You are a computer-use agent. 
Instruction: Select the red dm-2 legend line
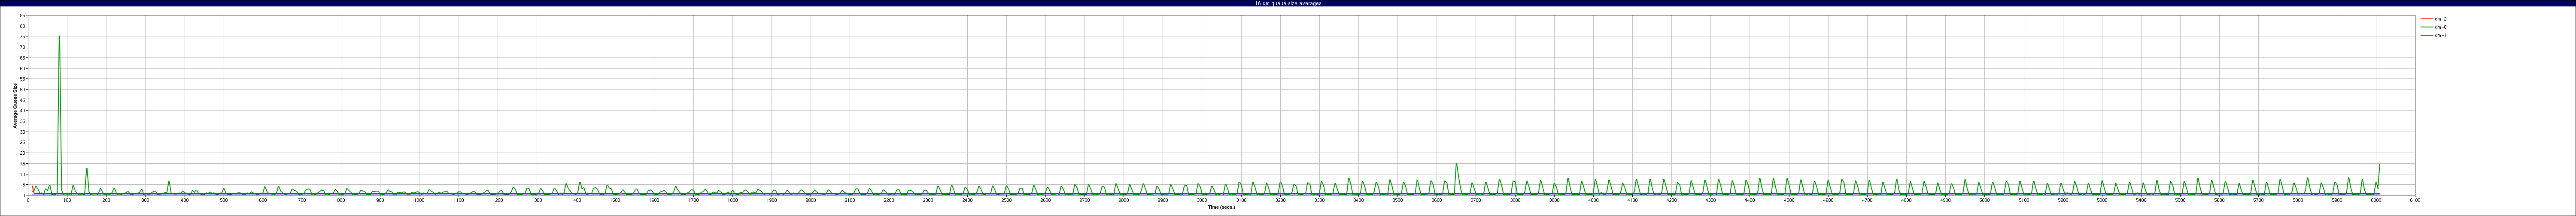pyautogui.click(x=2426, y=19)
